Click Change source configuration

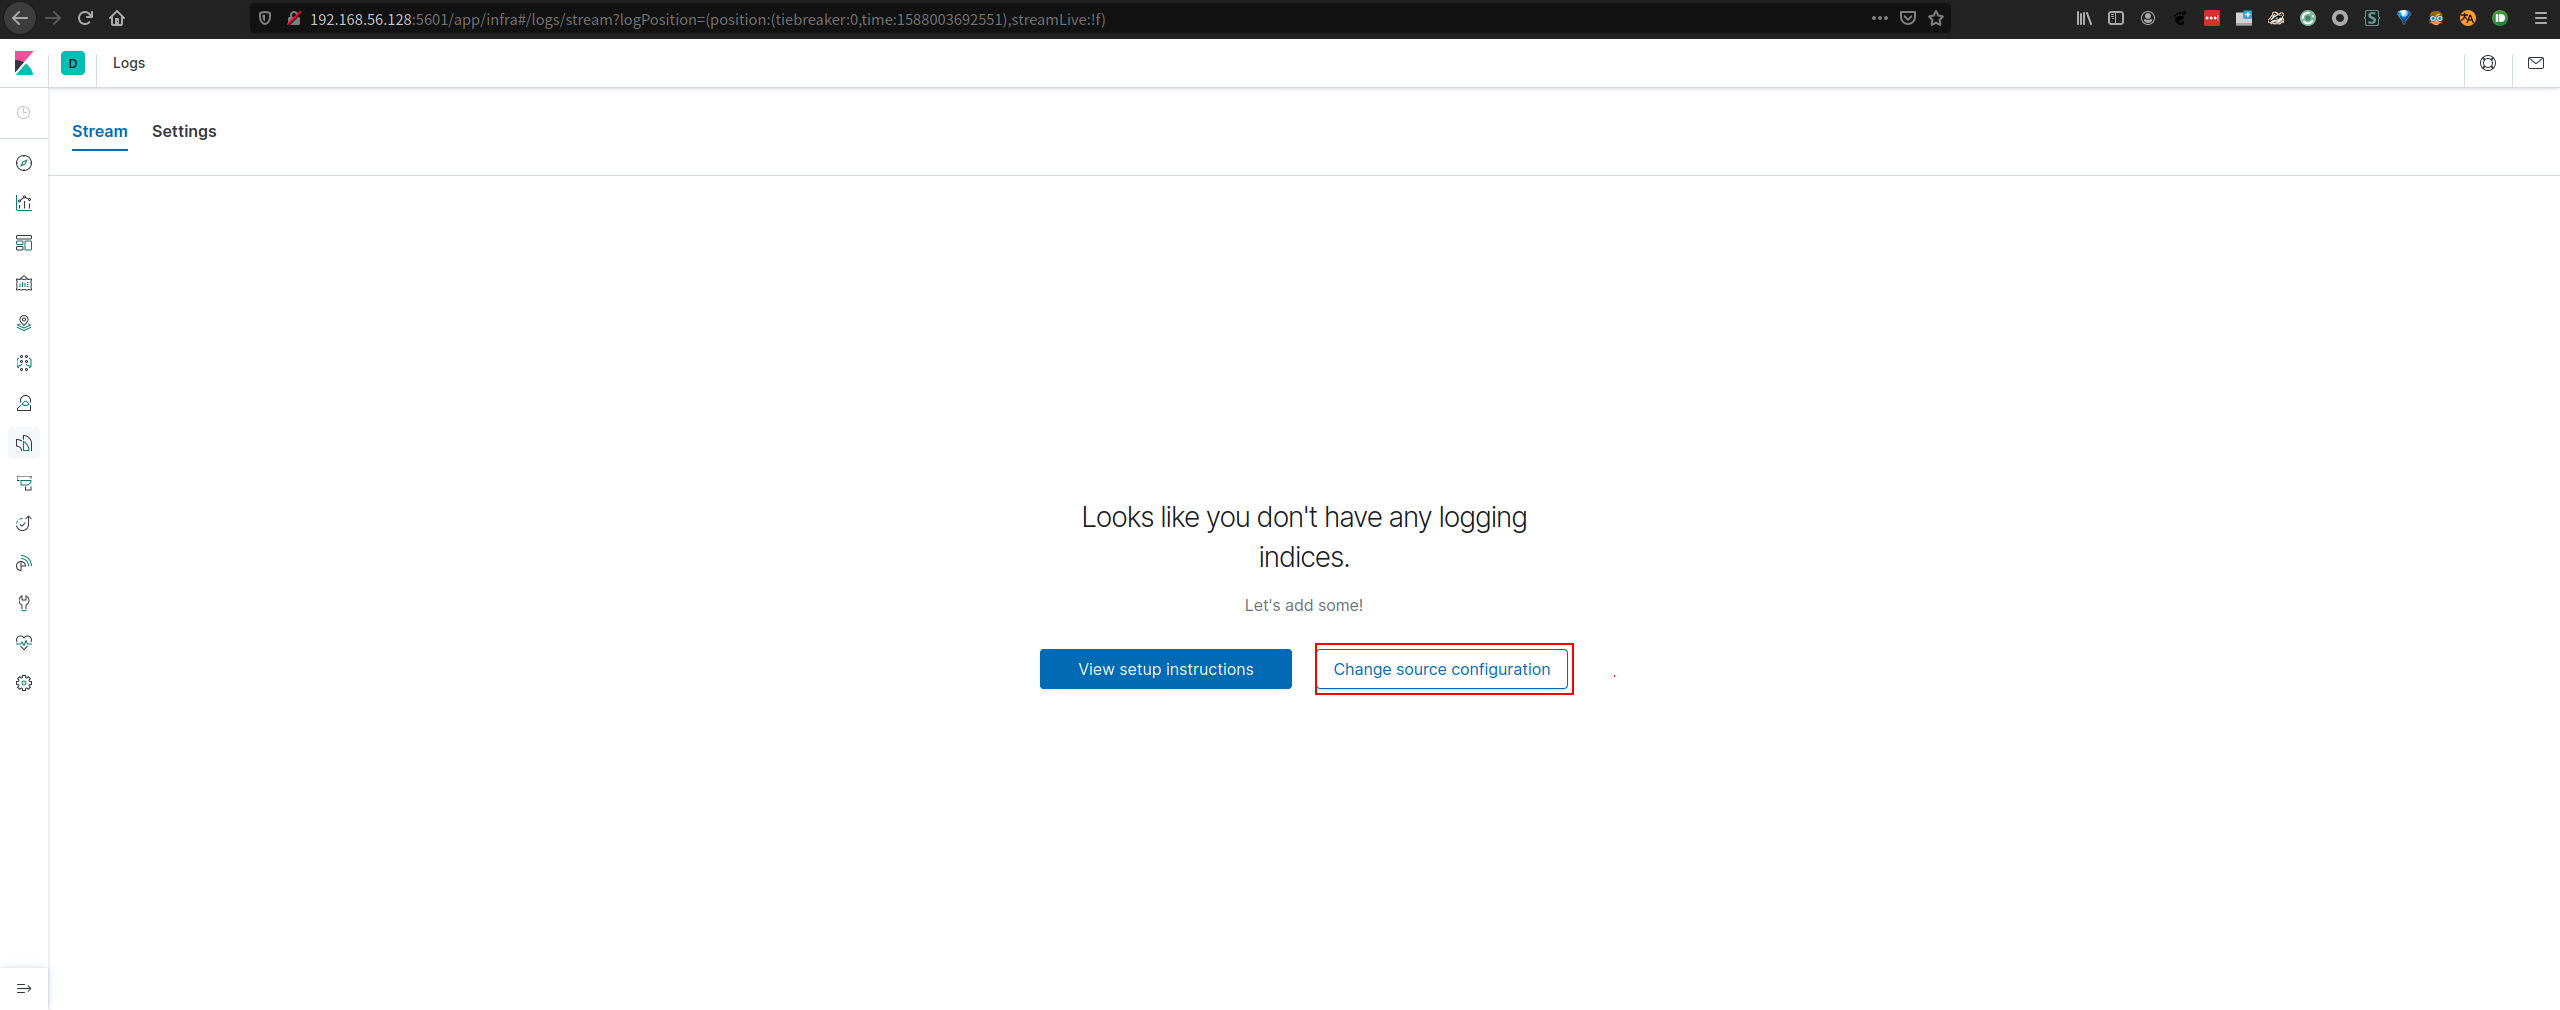pos(1441,669)
